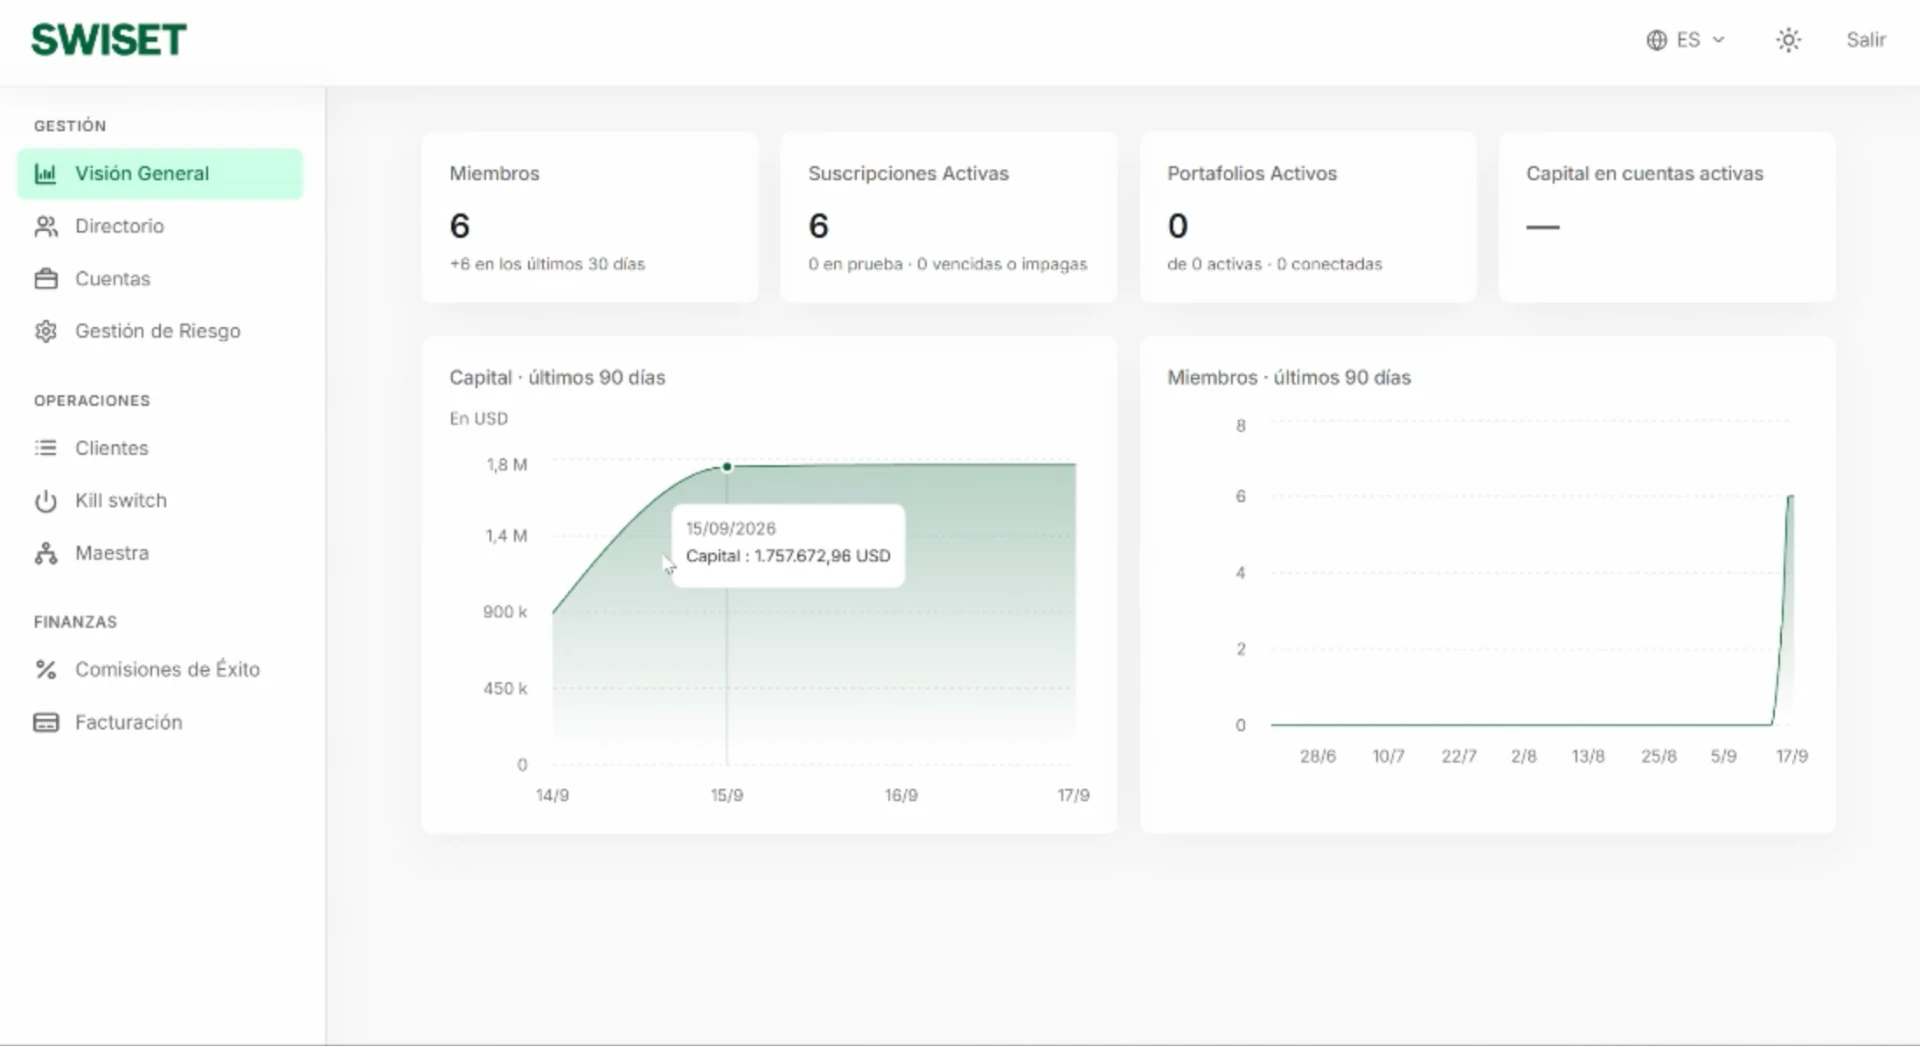Screen dimensions: 1920x1046
Task: Expand the ES language dropdown chevron
Action: (1719, 40)
